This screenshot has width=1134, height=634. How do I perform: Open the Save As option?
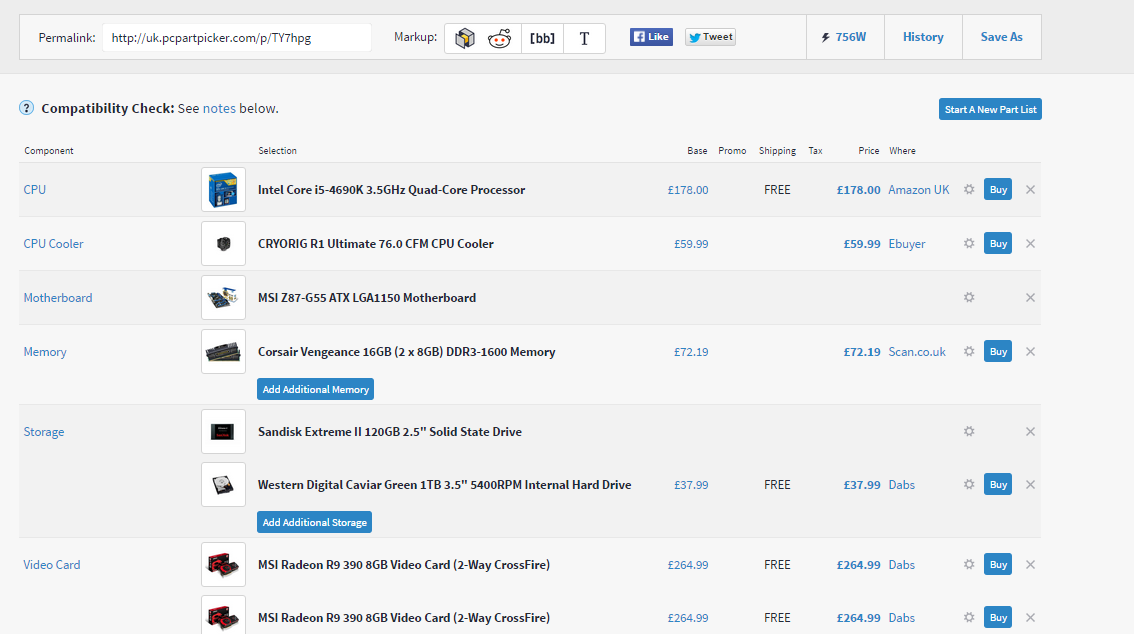(x=1002, y=37)
